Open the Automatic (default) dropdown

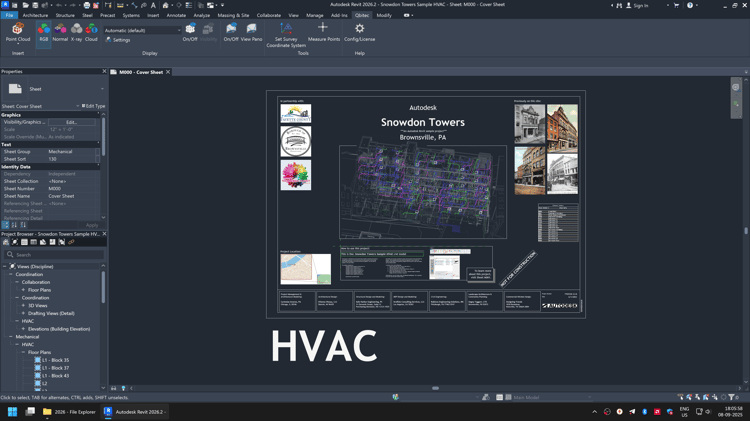pos(143,30)
